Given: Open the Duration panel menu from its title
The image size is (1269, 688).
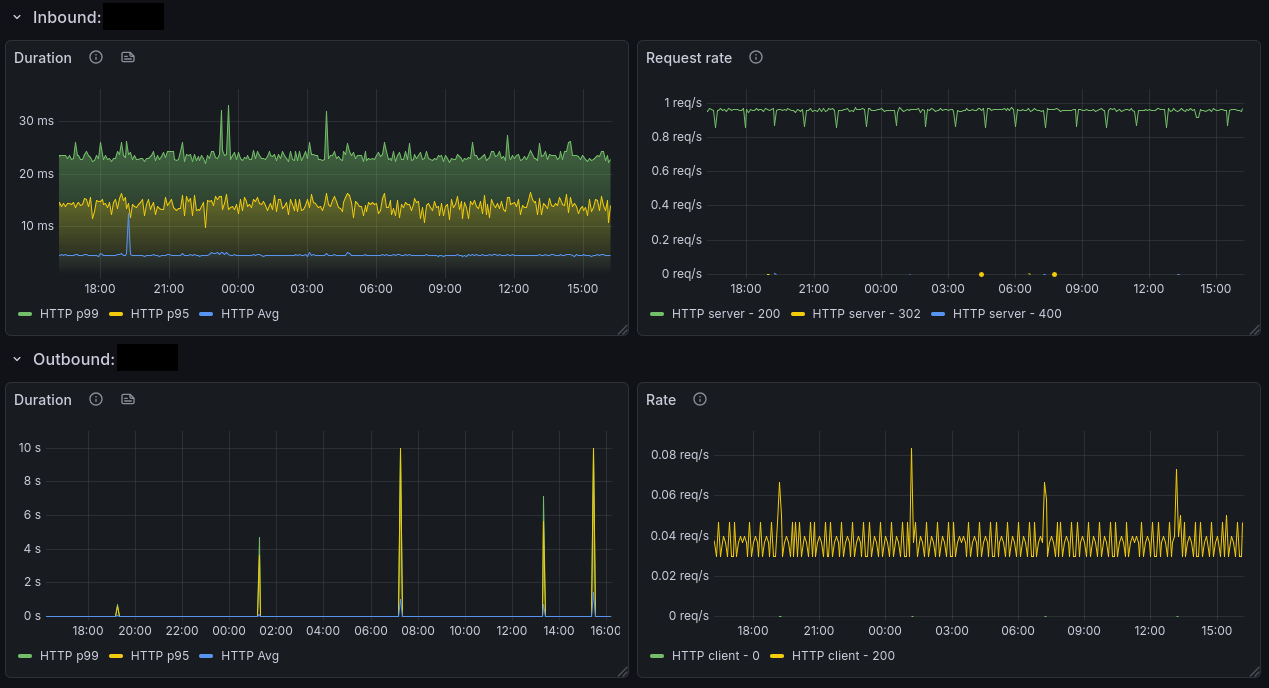Looking at the screenshot, I should (42, 57).
